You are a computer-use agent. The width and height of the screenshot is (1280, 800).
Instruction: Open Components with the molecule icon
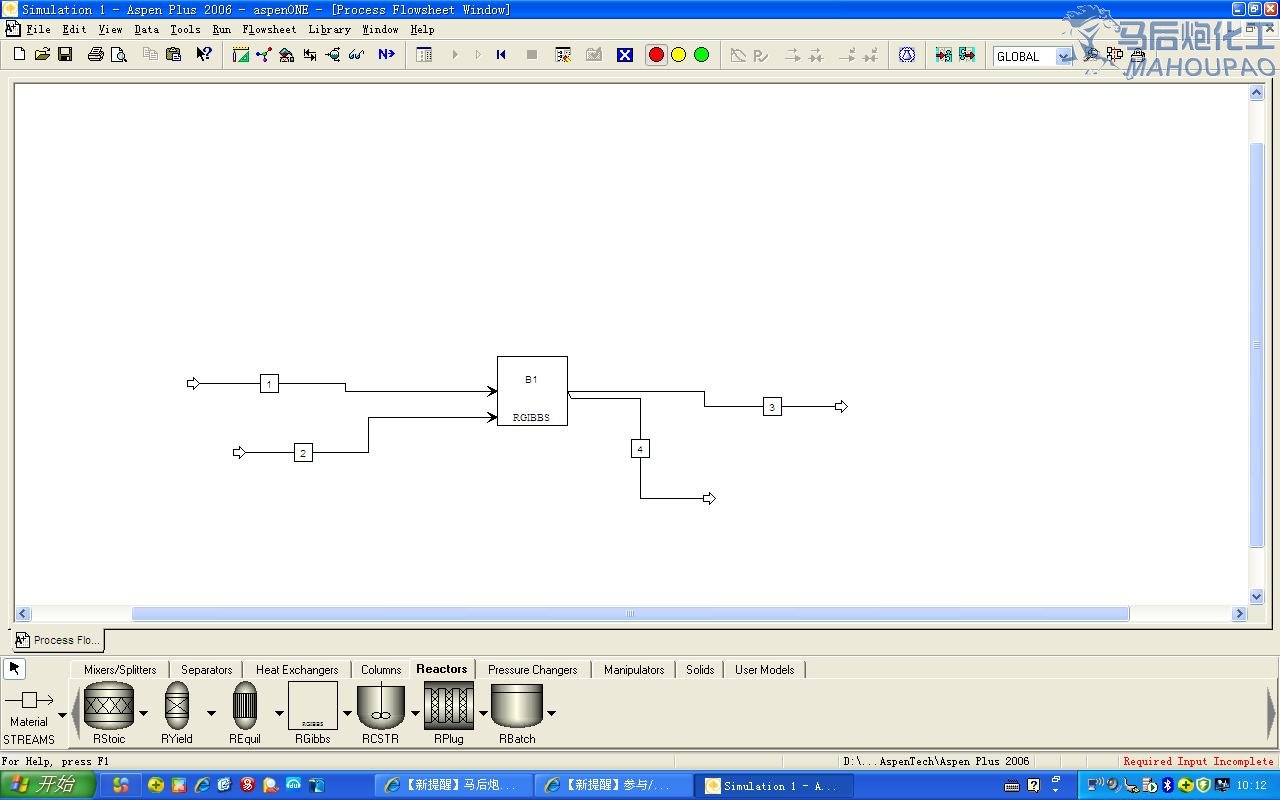tap(264, 55)
